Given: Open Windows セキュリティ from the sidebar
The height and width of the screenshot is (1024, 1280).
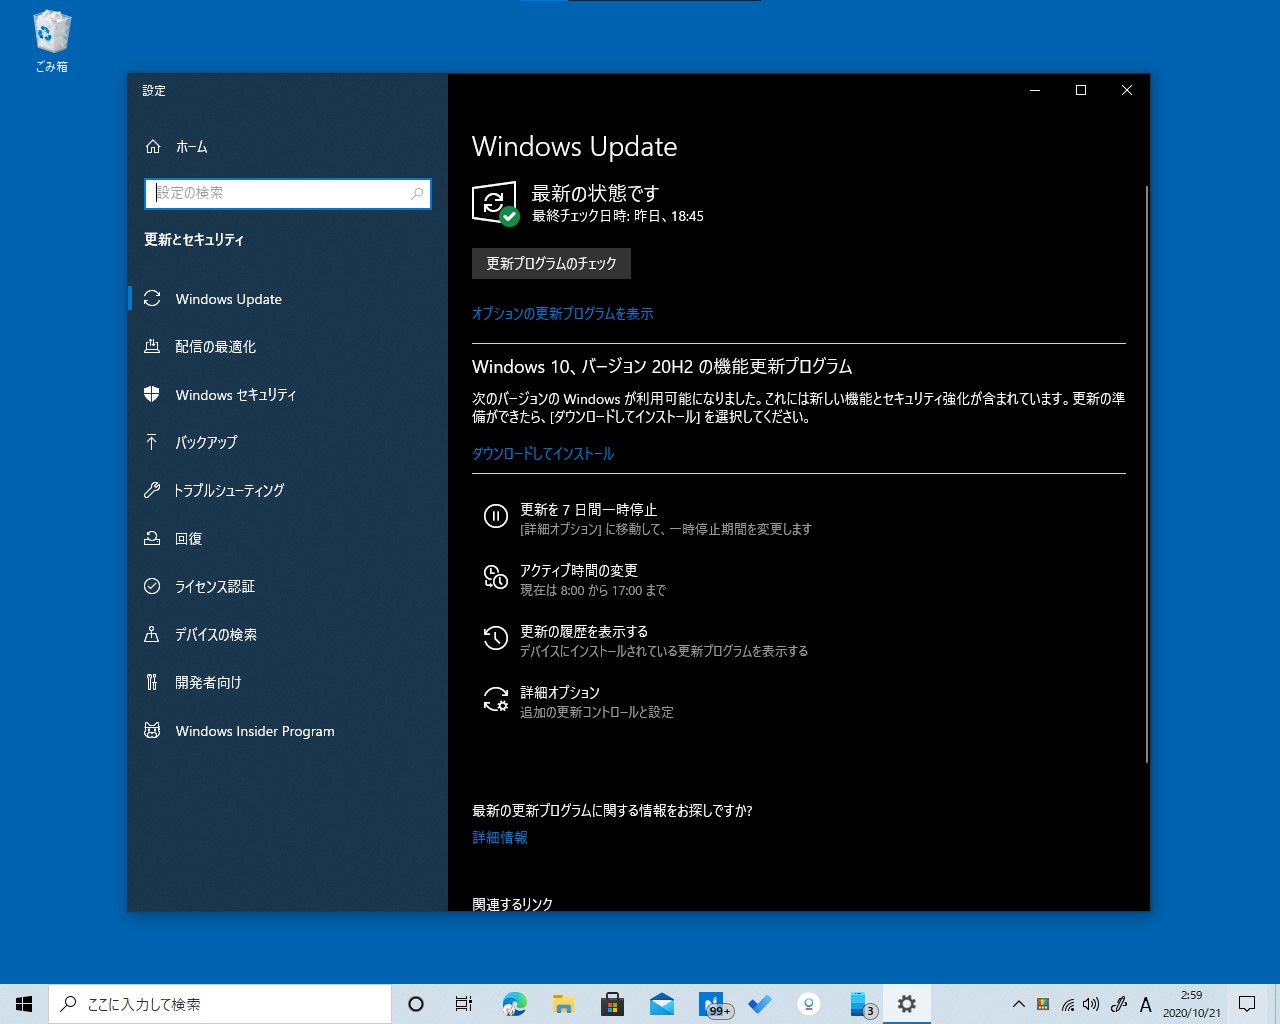Looking at the screenshot, I should 234,394.
